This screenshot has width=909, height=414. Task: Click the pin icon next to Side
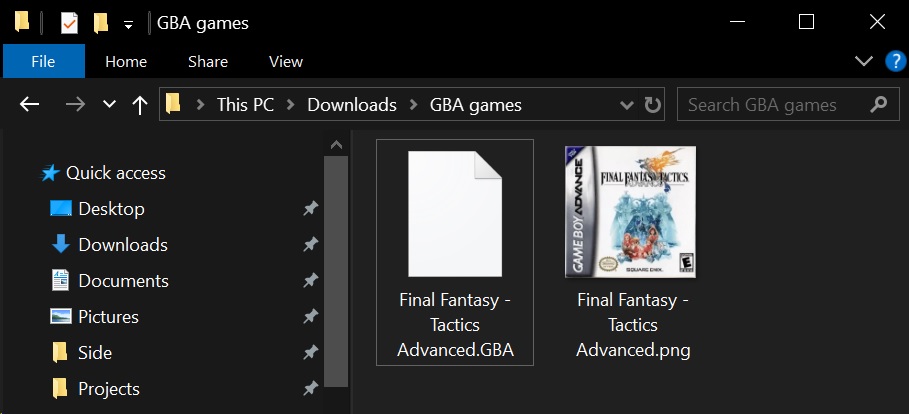(311, 353)
